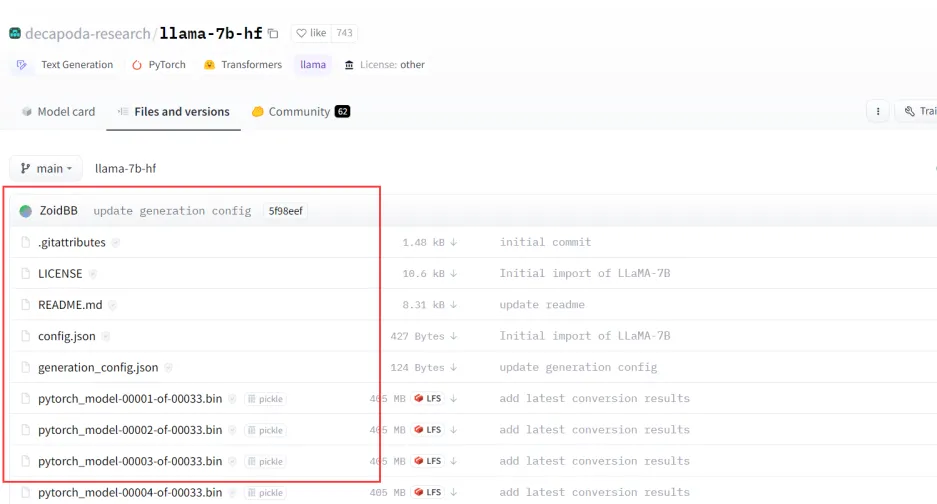Open the 5f98eef commit hash

tap(286, 211)
